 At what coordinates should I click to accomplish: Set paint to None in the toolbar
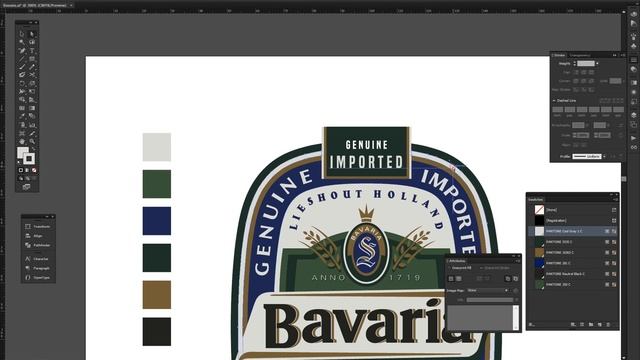[34, 170]
